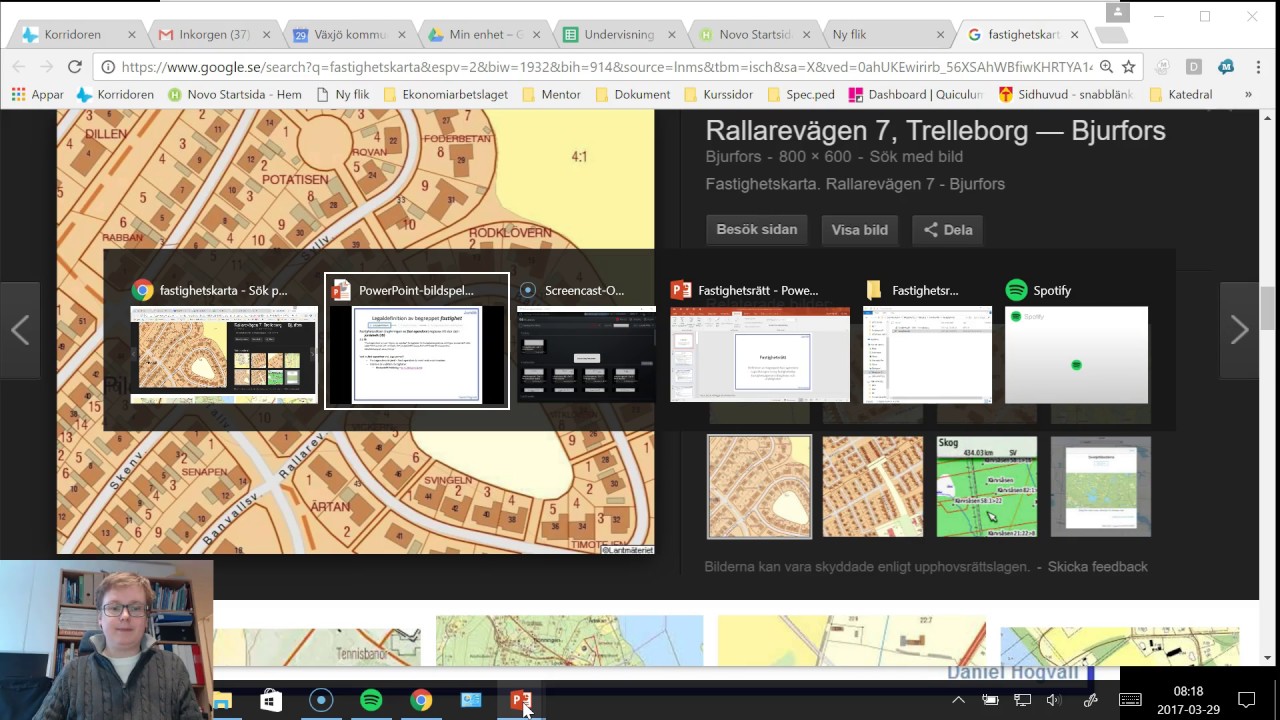Go to next image with right arrow
The height and width of the screenshot is (720, 1280).
tap(1239, 330)
